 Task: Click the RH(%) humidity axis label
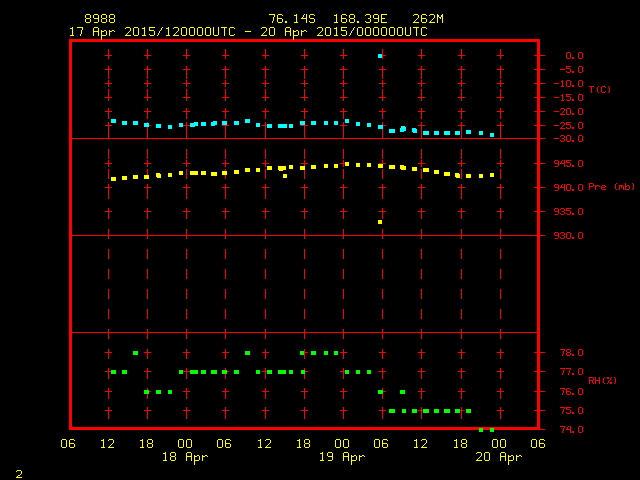point(601,381)
